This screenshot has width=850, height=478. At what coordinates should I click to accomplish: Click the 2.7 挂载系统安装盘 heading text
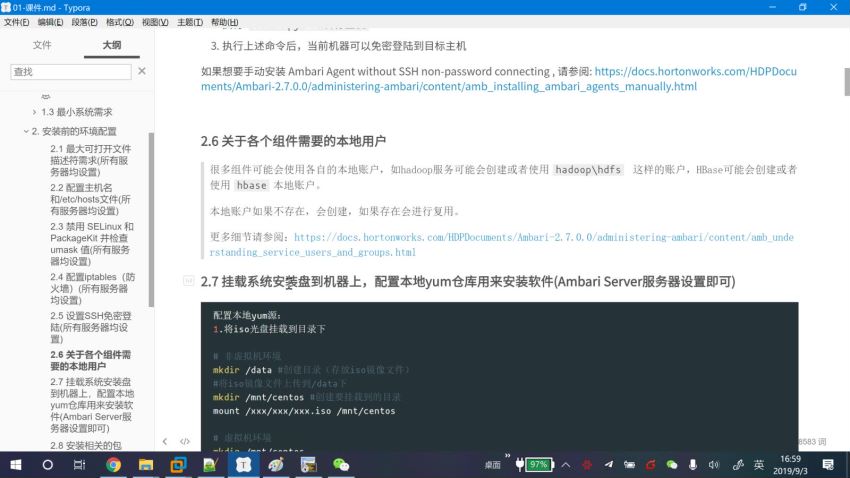point(468,281)
